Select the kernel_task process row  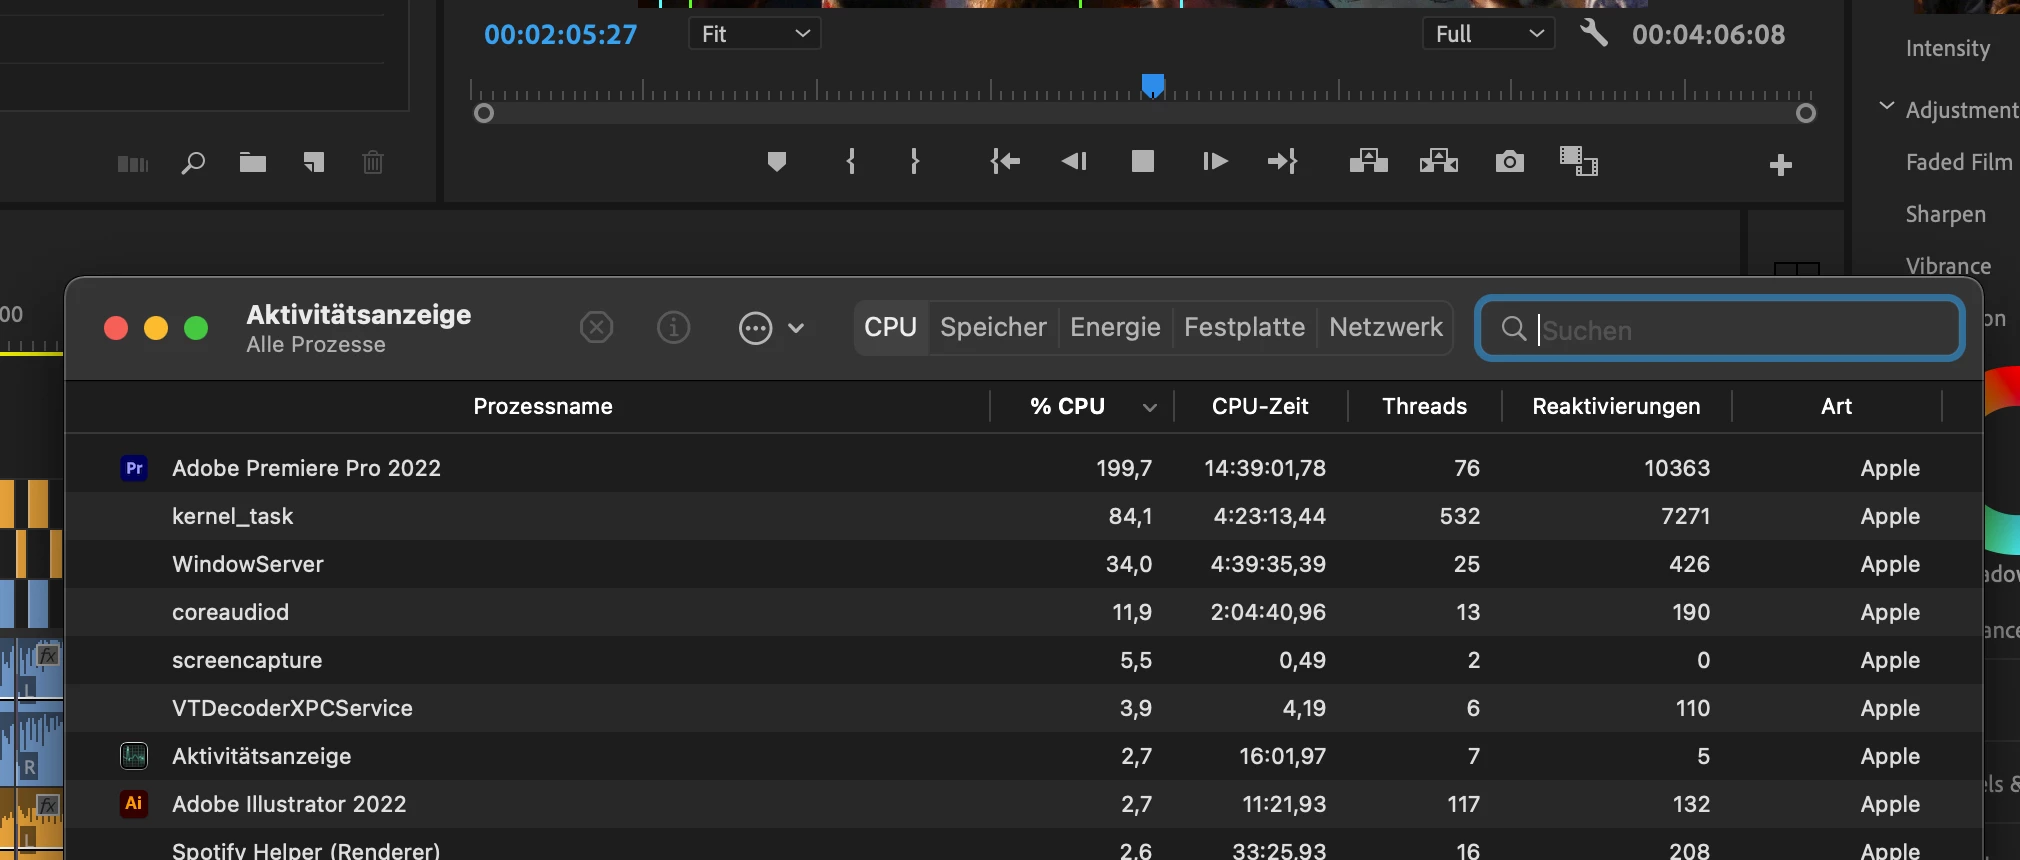coord(1023,516)
